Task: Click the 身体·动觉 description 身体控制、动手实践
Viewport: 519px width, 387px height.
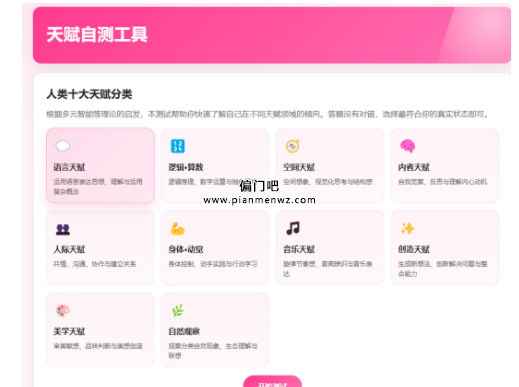Action: (x=213, y=264)
